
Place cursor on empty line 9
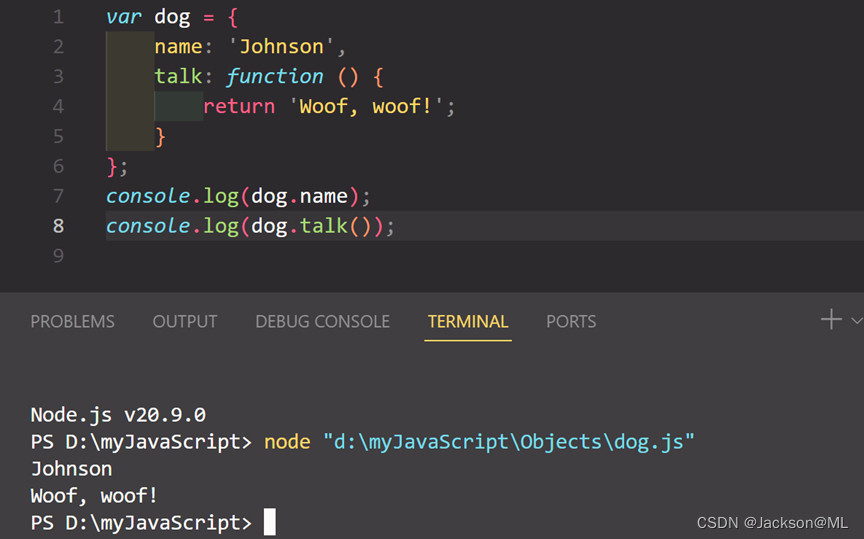[300, 256]
